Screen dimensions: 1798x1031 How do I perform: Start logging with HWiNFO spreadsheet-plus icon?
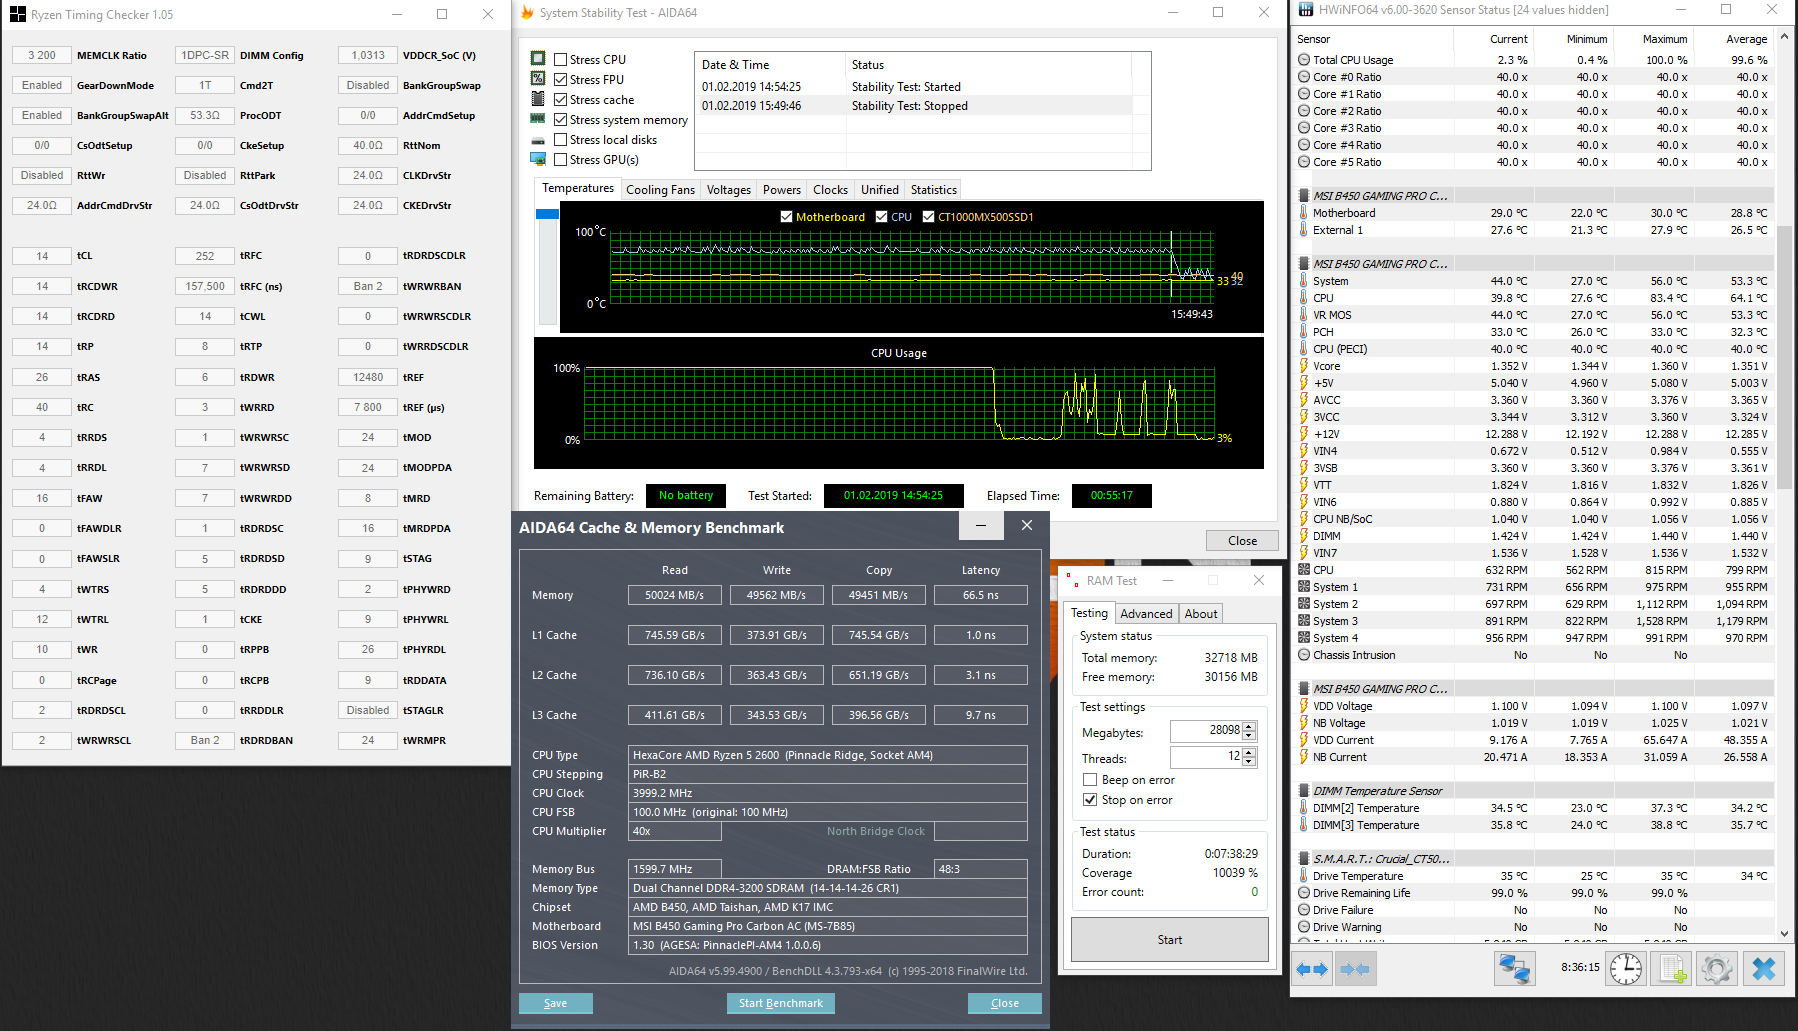(x=1672, y=968)
